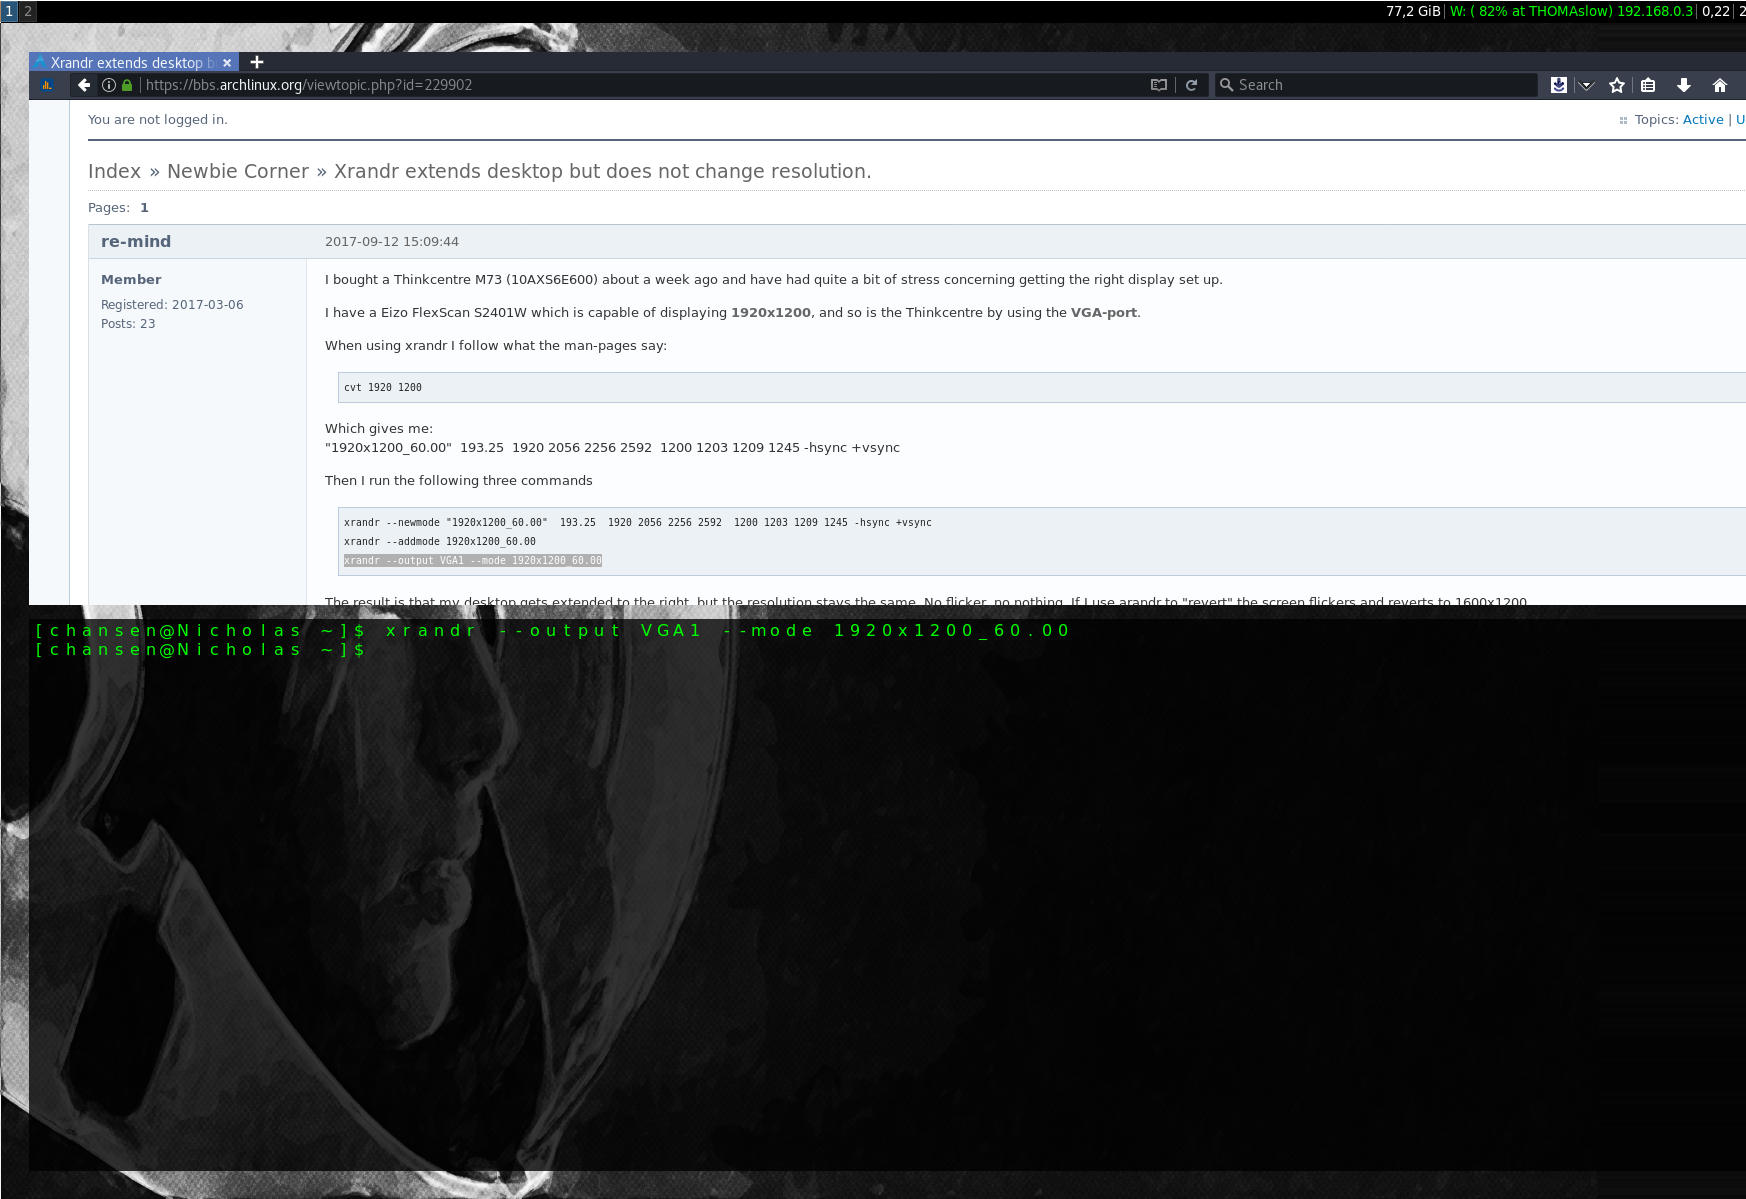Click the 0,22 load status entry
This screenshot has width=1746, height=1199.
[x=1716, y=11]
